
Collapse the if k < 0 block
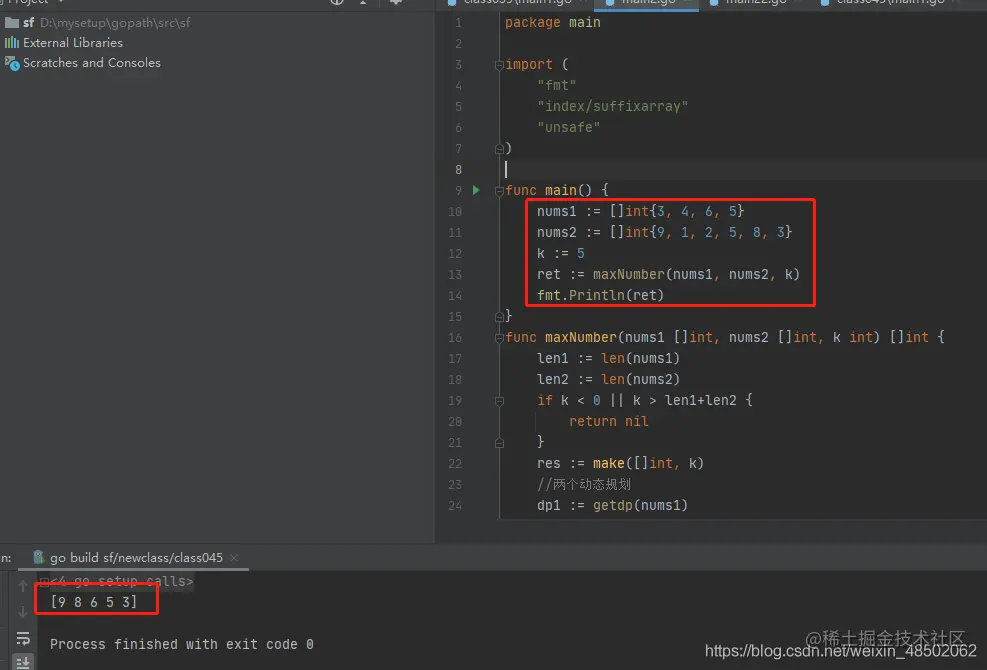click(x=499, y=401)
